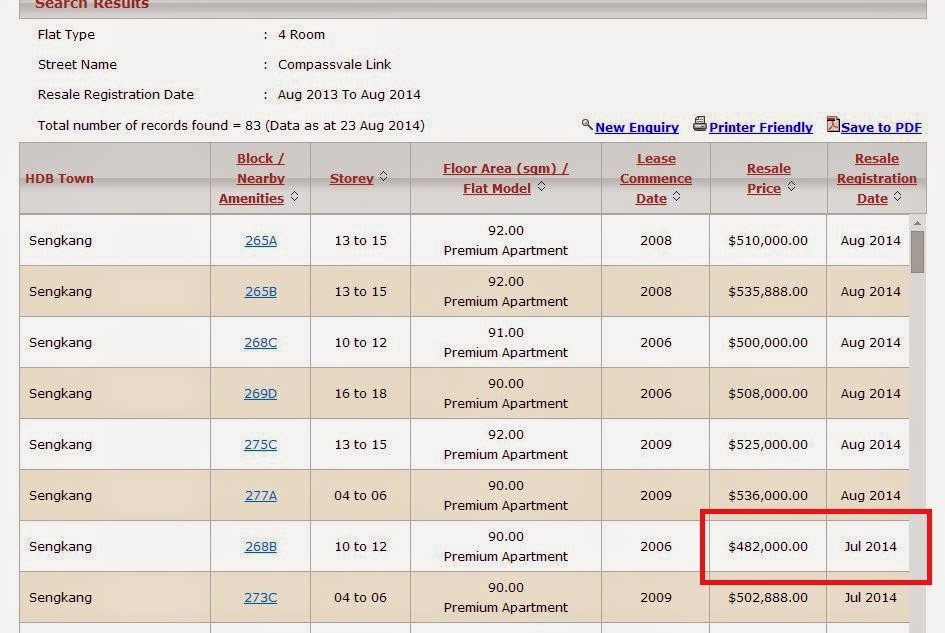Open block 277A amenities link
Screen dimensions: 945x633
click(260, 496)
